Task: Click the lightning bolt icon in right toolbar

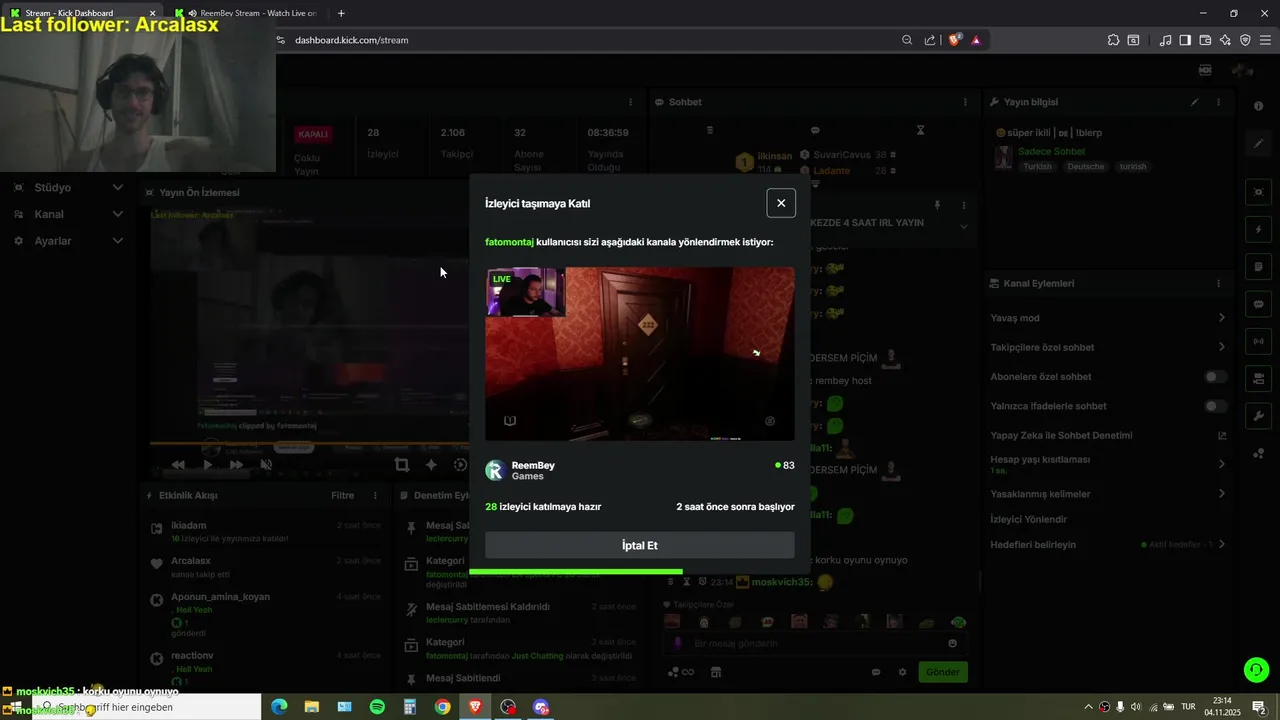Action: tap(1258, 229)
